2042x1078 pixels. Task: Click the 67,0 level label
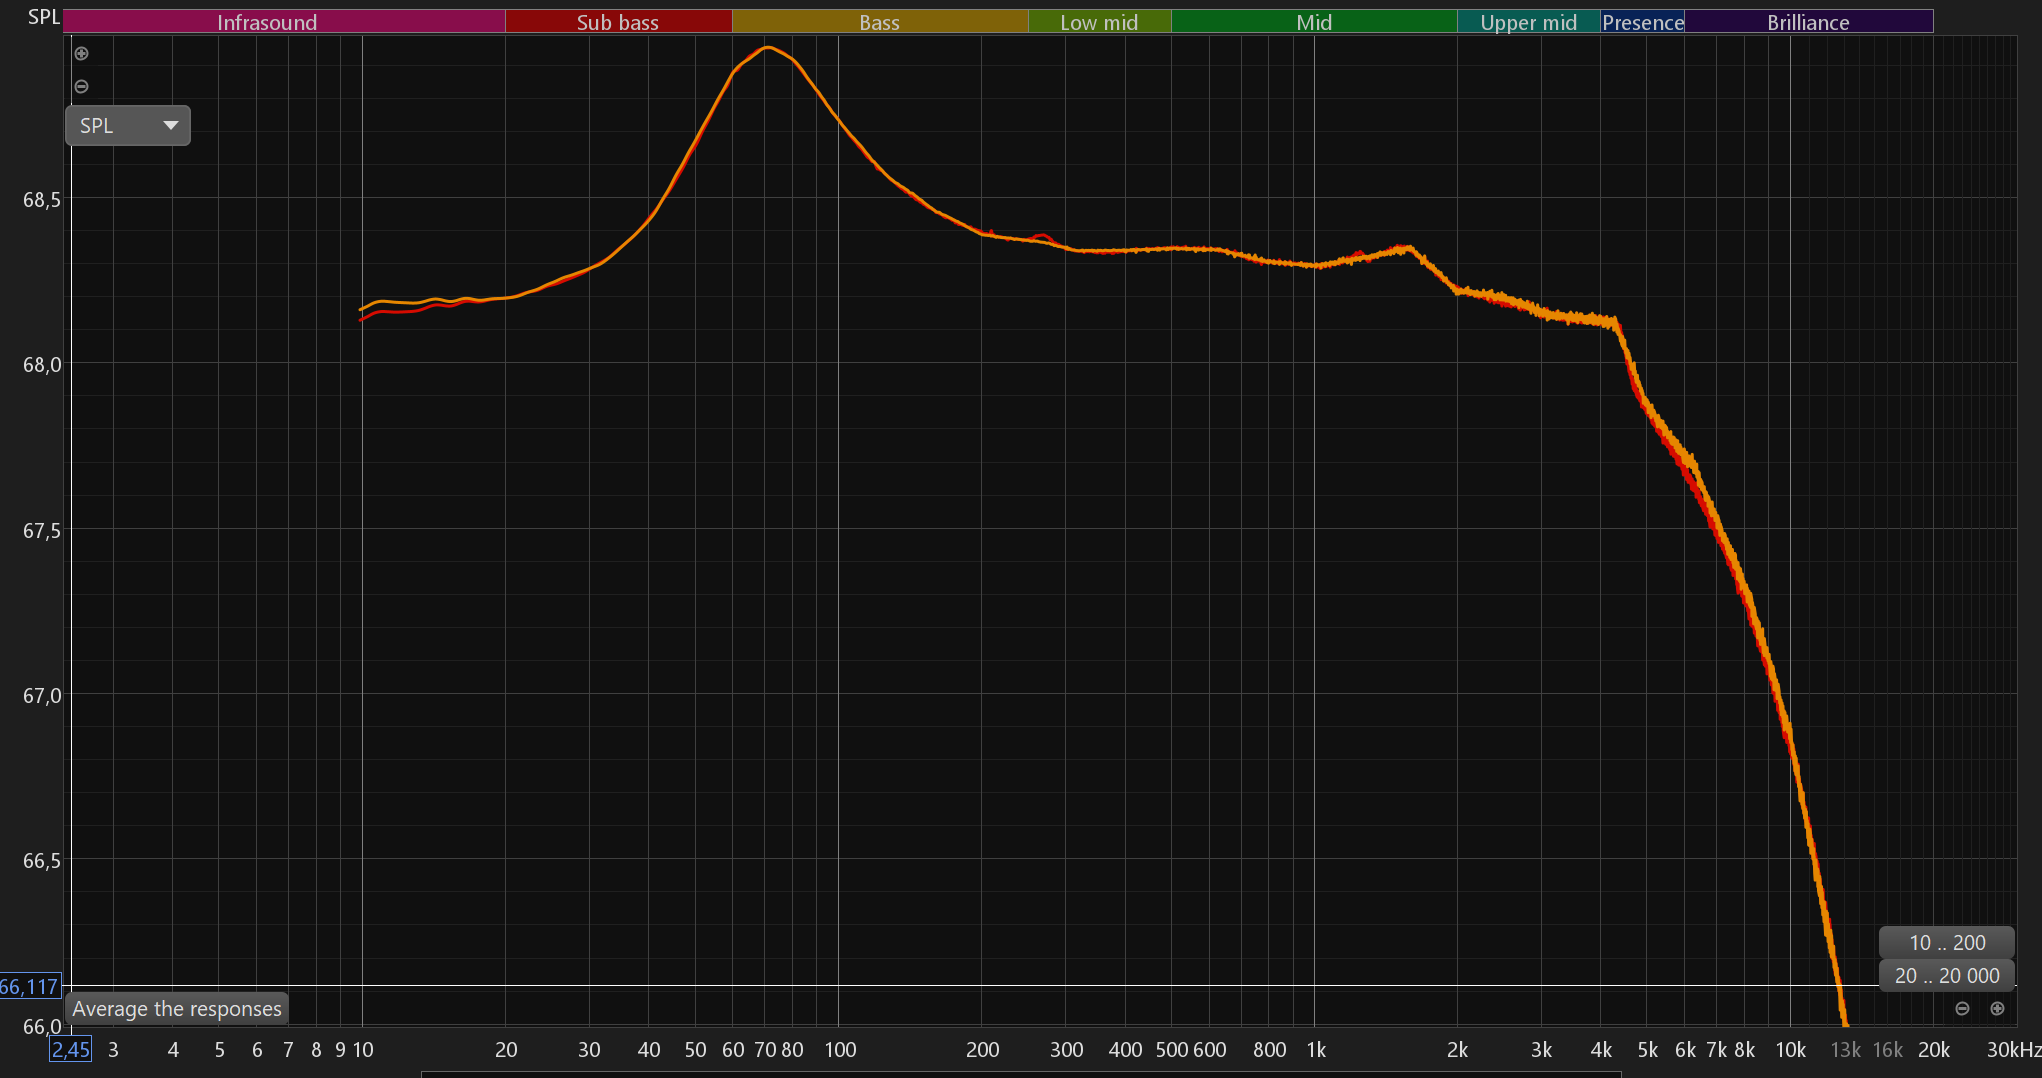pyautogui.click(x=42, y=696)
